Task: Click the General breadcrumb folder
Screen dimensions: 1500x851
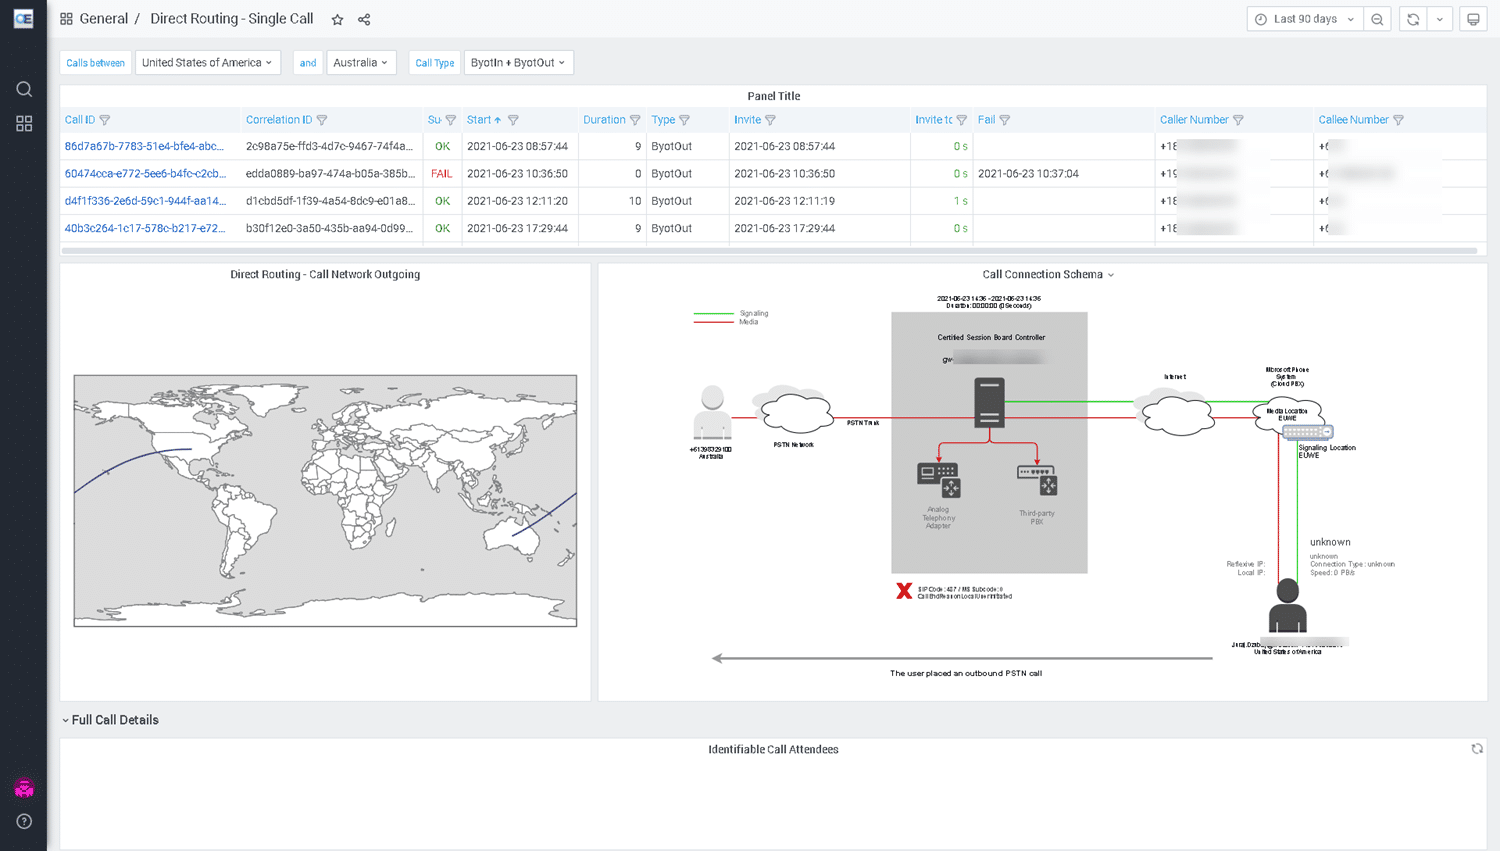Action: click(103, 19)
